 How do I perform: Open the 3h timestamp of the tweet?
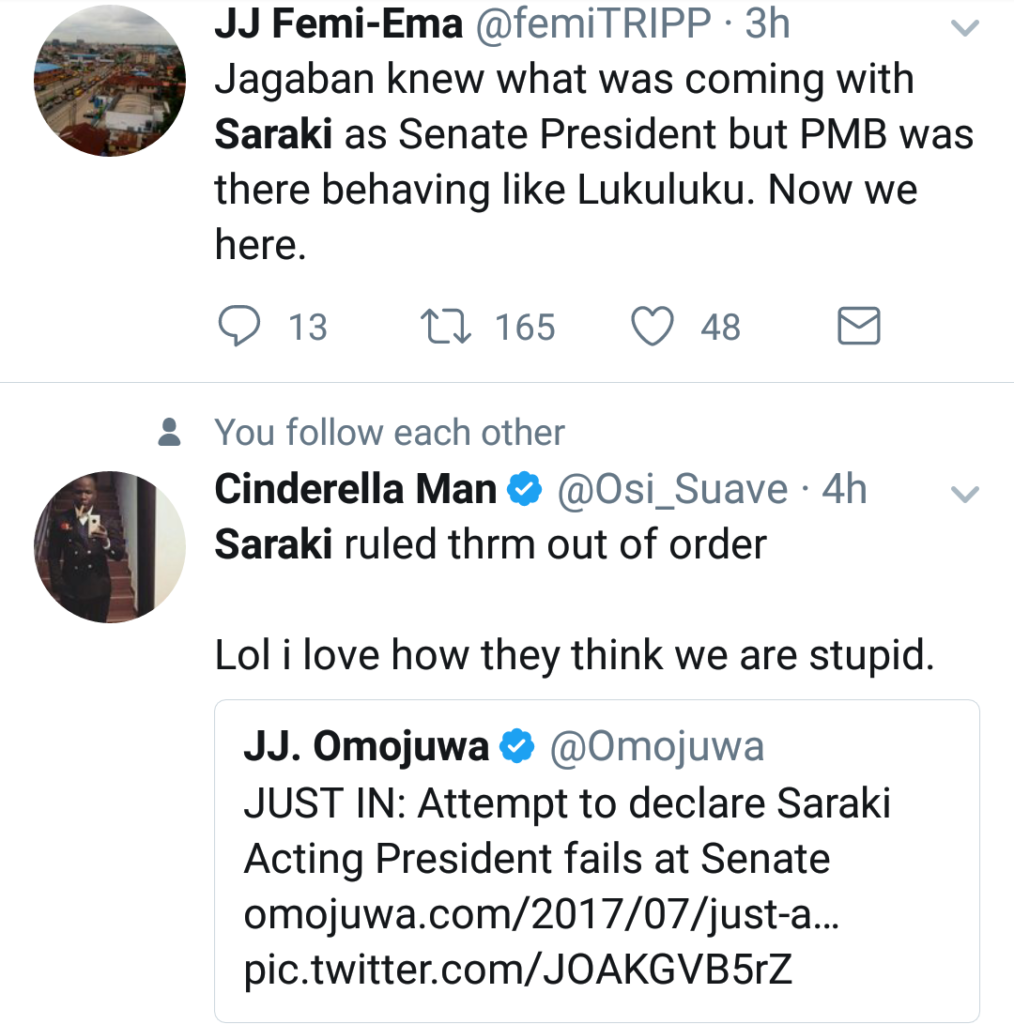point(767,25)
